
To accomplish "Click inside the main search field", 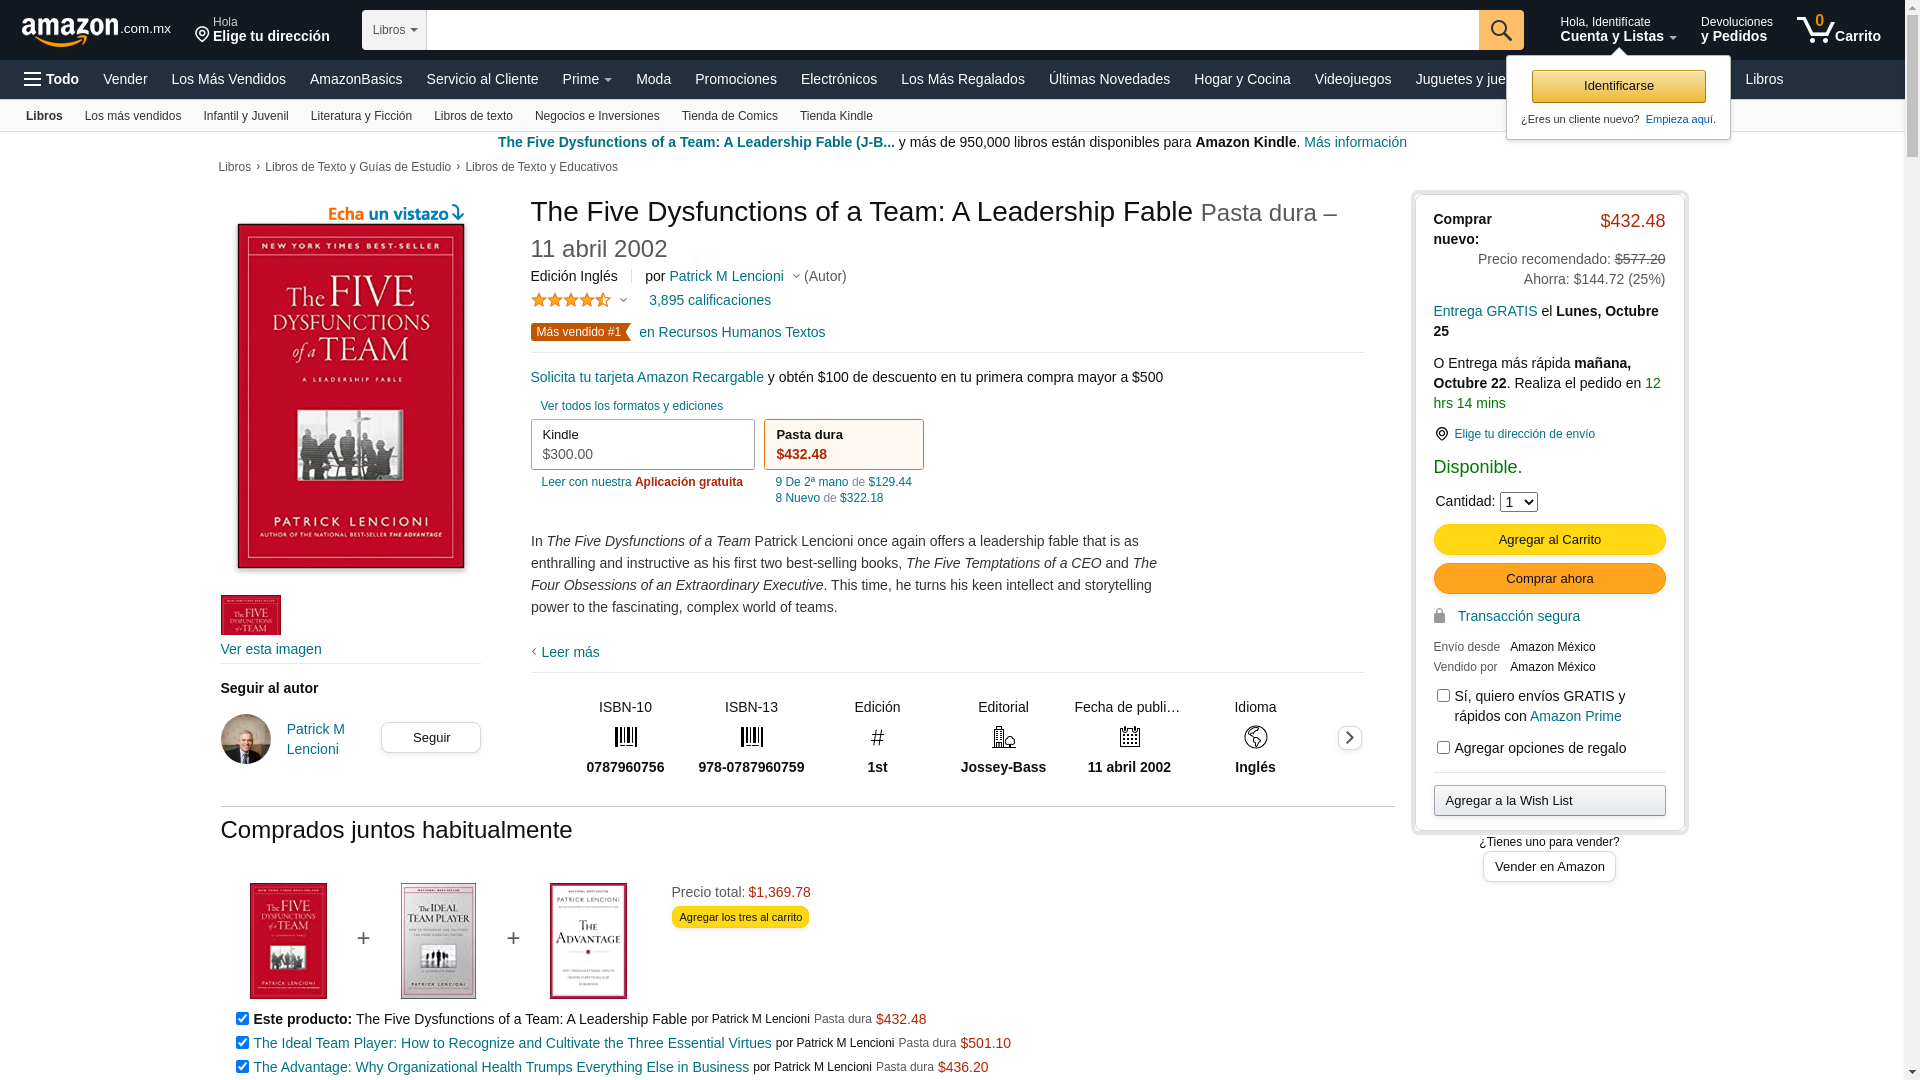I will (x=950, y=30).
